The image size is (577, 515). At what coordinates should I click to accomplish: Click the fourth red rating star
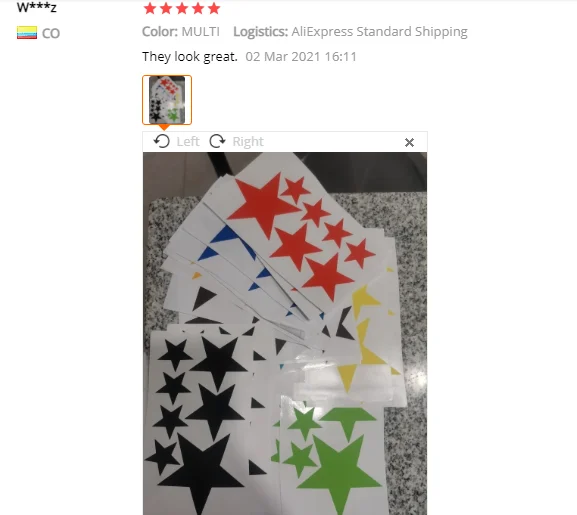pos(198,8)
